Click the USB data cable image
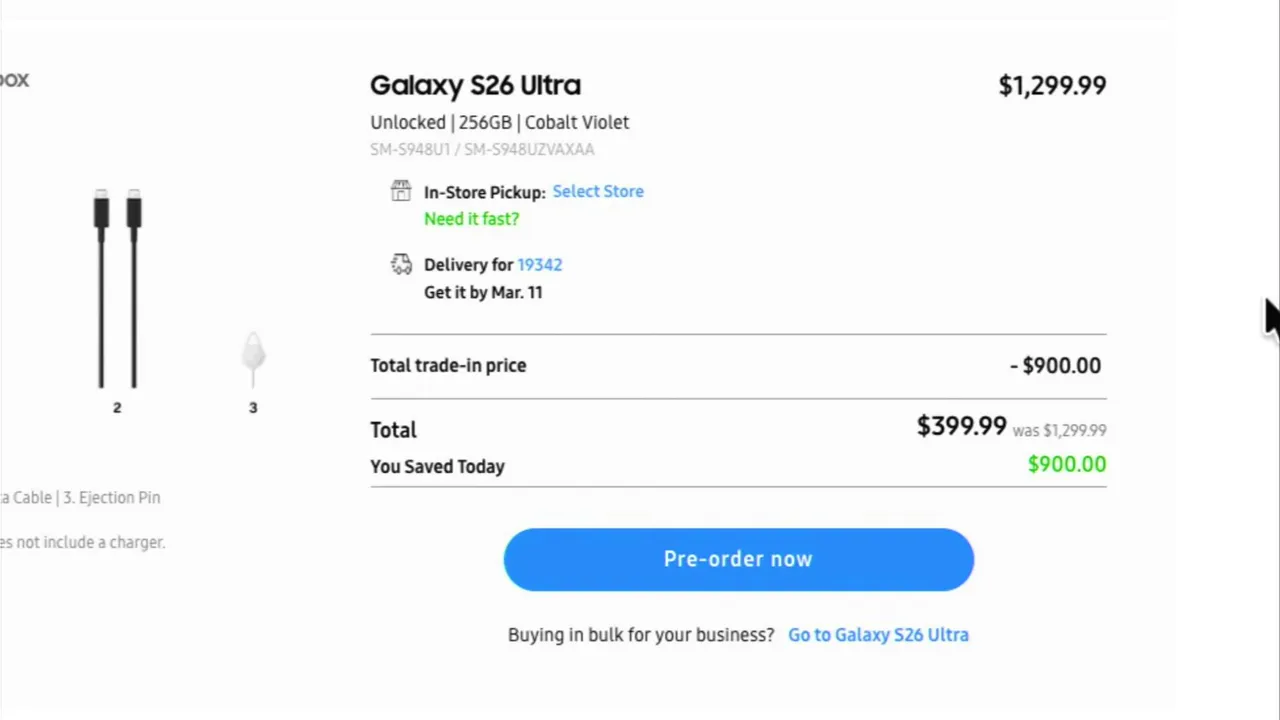The width and height of the screenshot is (1280, 720). [118, 288]
